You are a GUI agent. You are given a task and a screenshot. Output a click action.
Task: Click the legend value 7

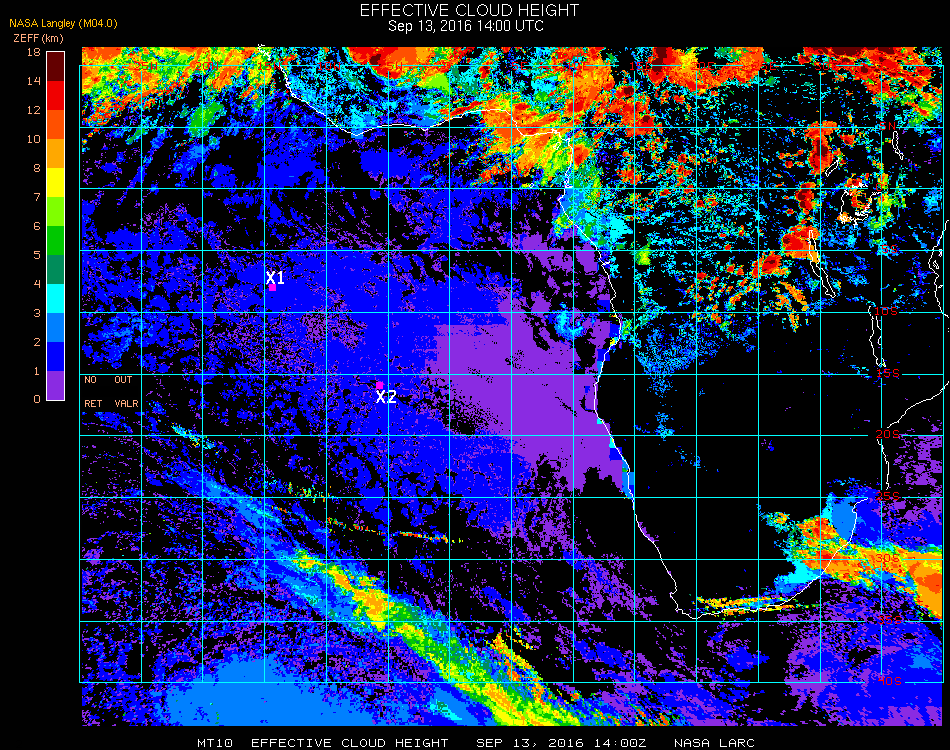pos(37,197)
